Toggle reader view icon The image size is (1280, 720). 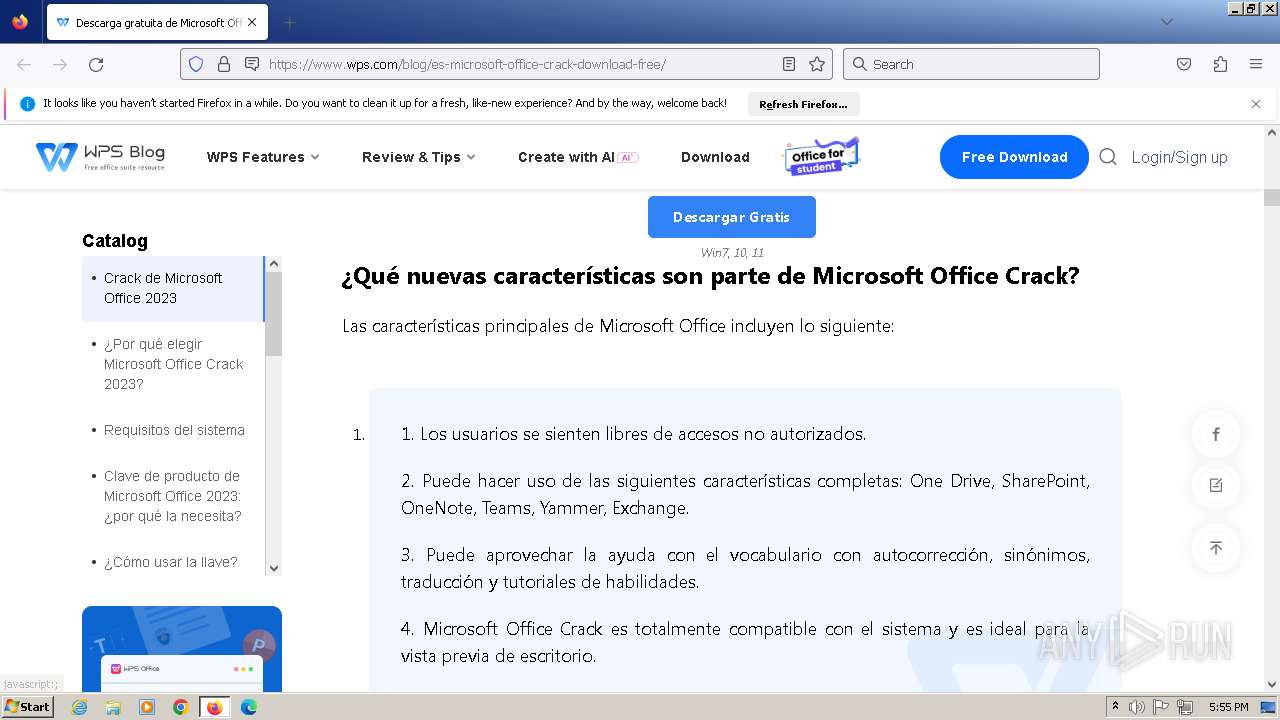tap(789, 64)
